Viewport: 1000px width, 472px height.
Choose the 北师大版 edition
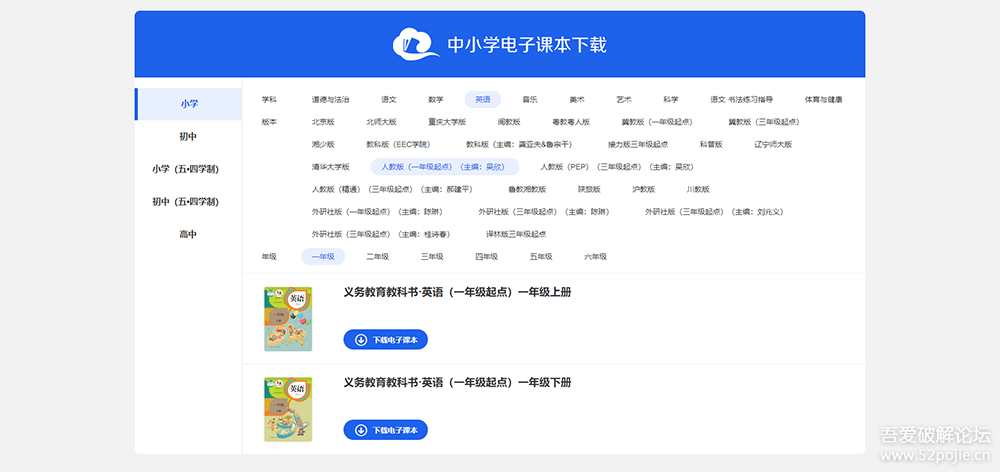tap(381, 122)
